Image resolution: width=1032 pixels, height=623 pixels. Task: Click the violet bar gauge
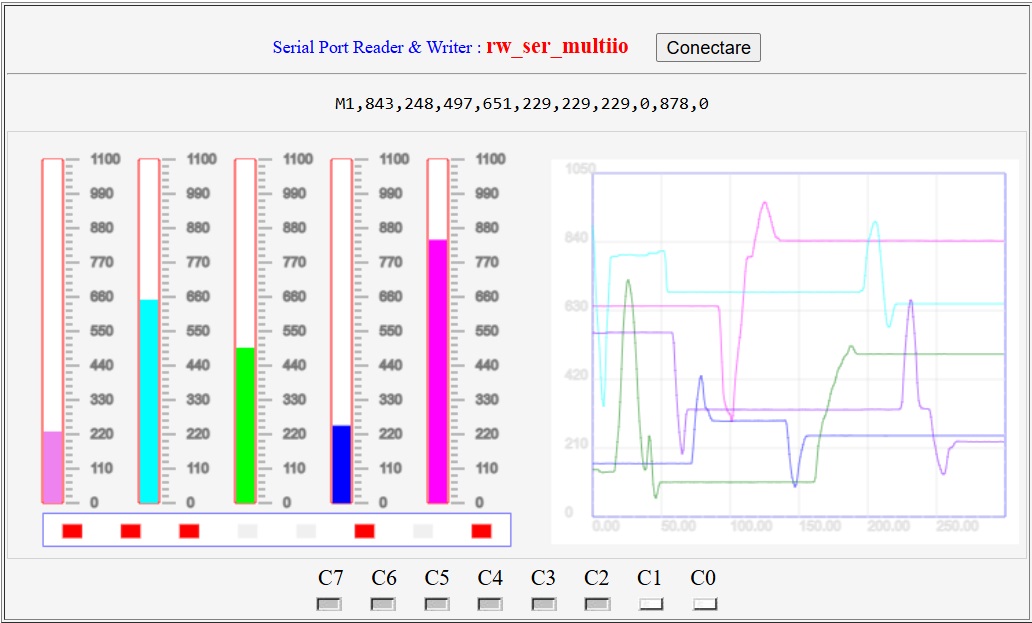point(52,331)
